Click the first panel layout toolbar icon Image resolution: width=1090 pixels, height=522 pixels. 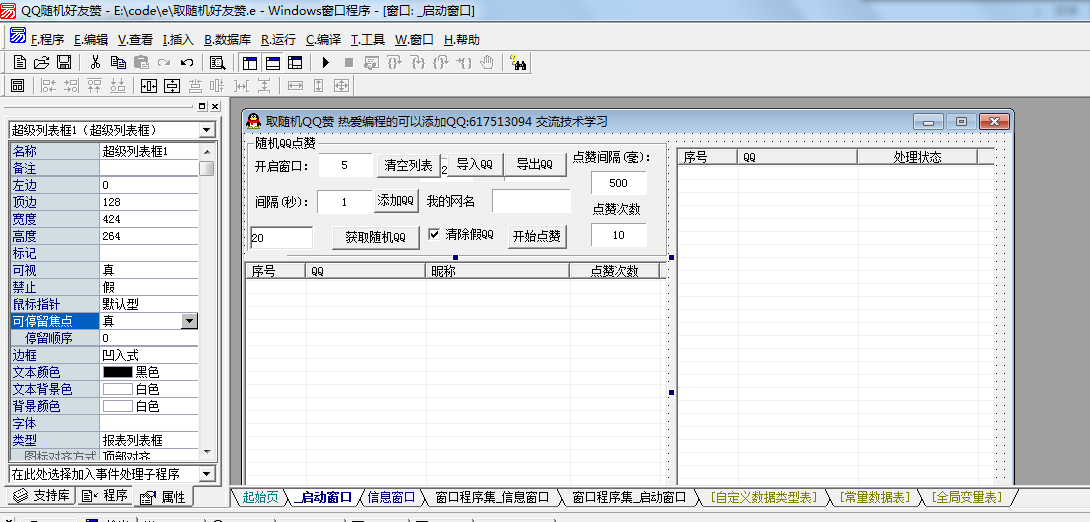click(250, 63)
